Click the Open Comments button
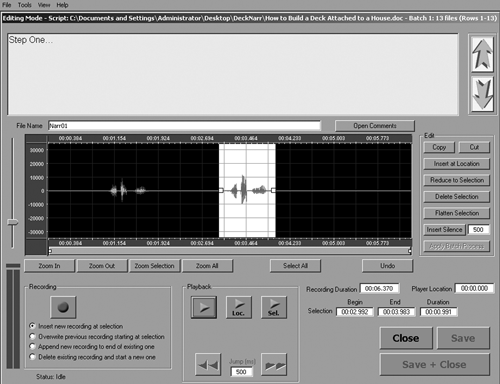Image resolution: width=500 pixels, height=384 pixels. click(375, 126)
